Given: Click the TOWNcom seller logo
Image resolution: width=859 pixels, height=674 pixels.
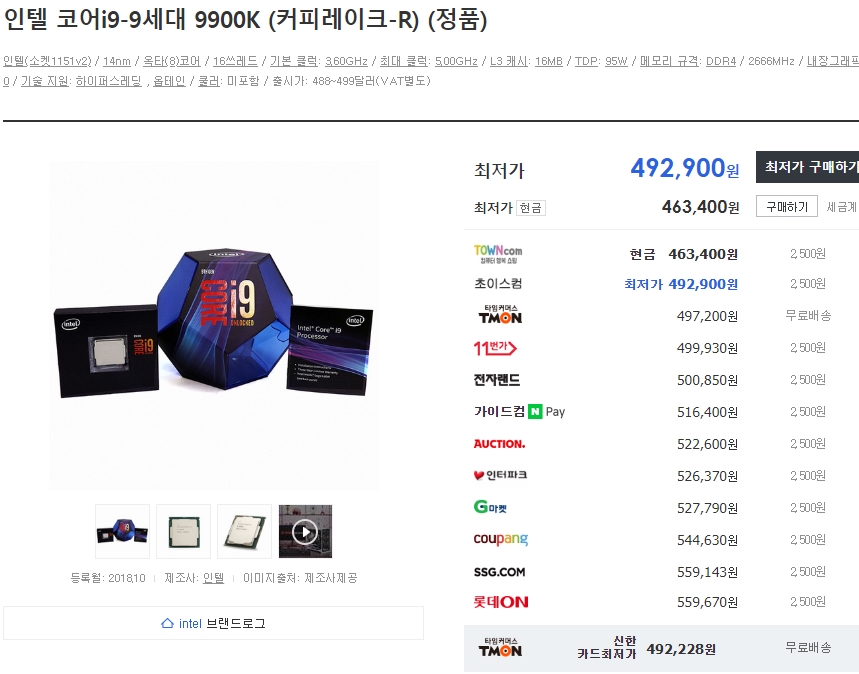Looking at the screenshot, I should click(x=497, y=254).
